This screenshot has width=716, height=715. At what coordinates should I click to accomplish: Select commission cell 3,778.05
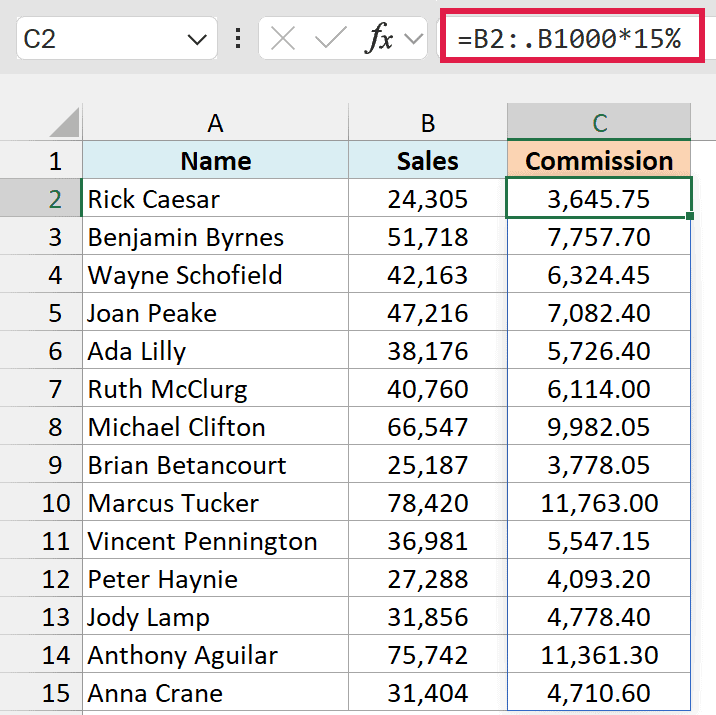pos(599,464)
